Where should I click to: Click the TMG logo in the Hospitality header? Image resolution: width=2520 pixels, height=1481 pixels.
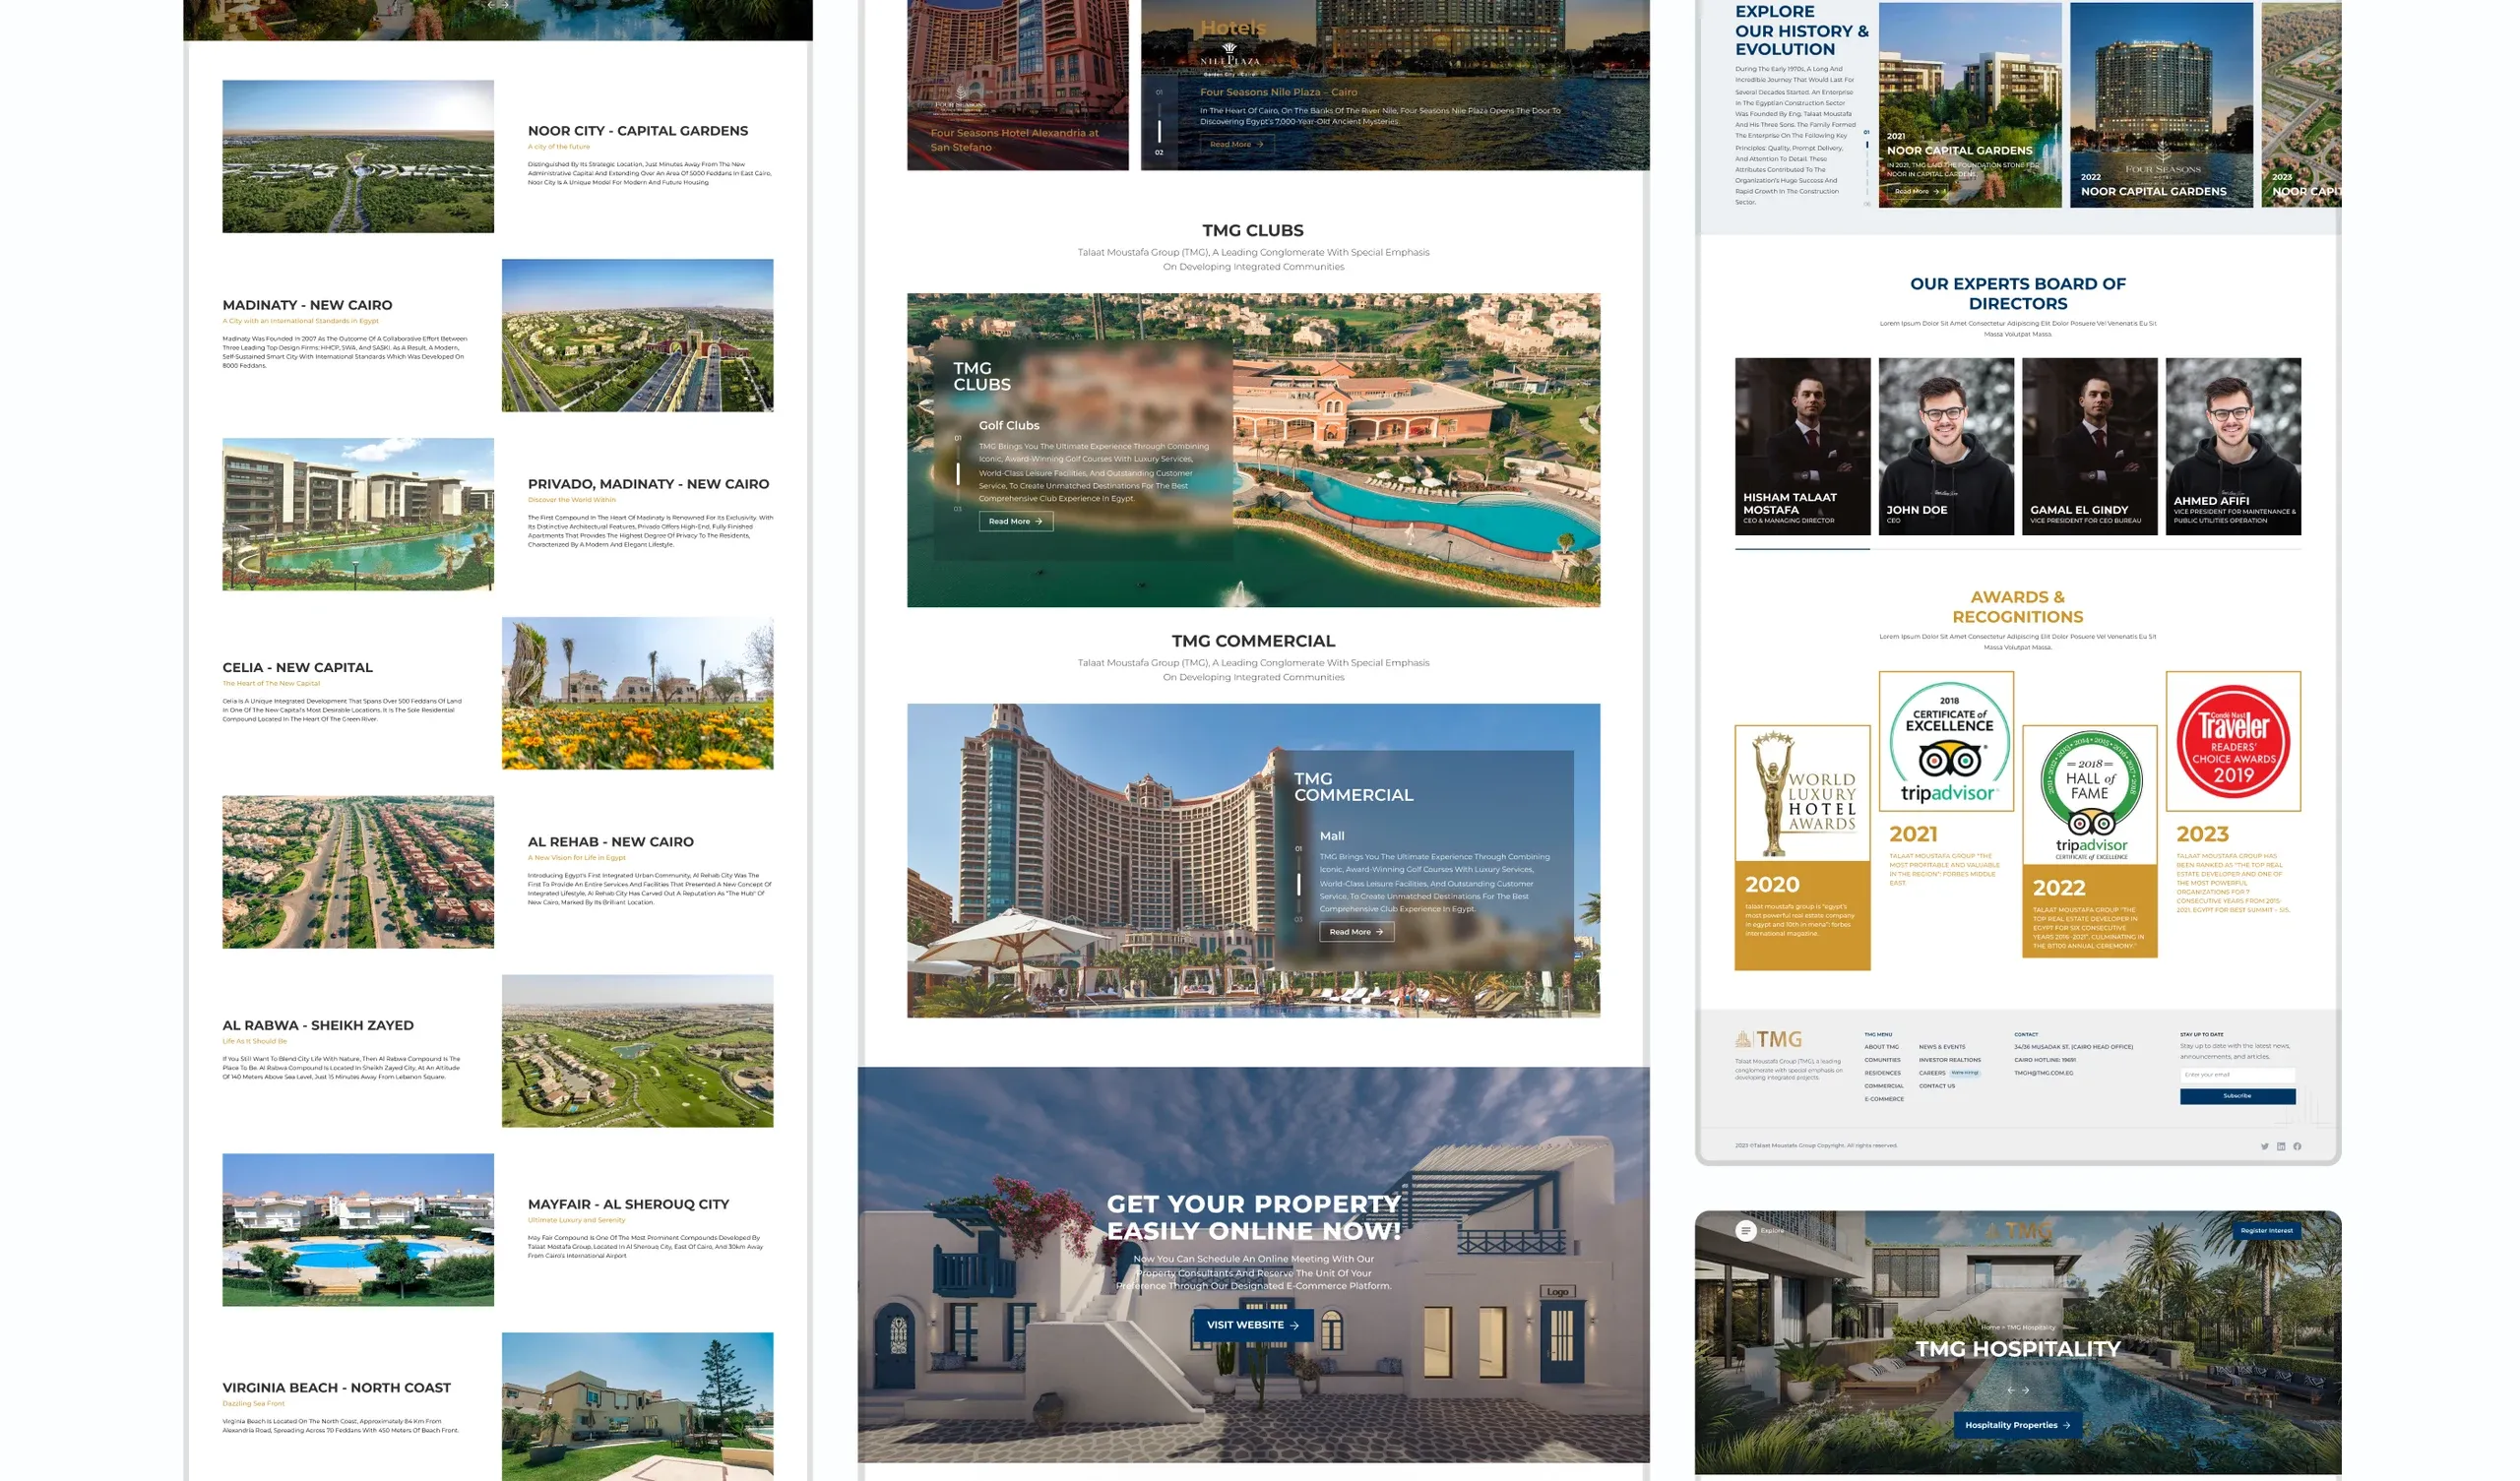click(2019, 1231)
